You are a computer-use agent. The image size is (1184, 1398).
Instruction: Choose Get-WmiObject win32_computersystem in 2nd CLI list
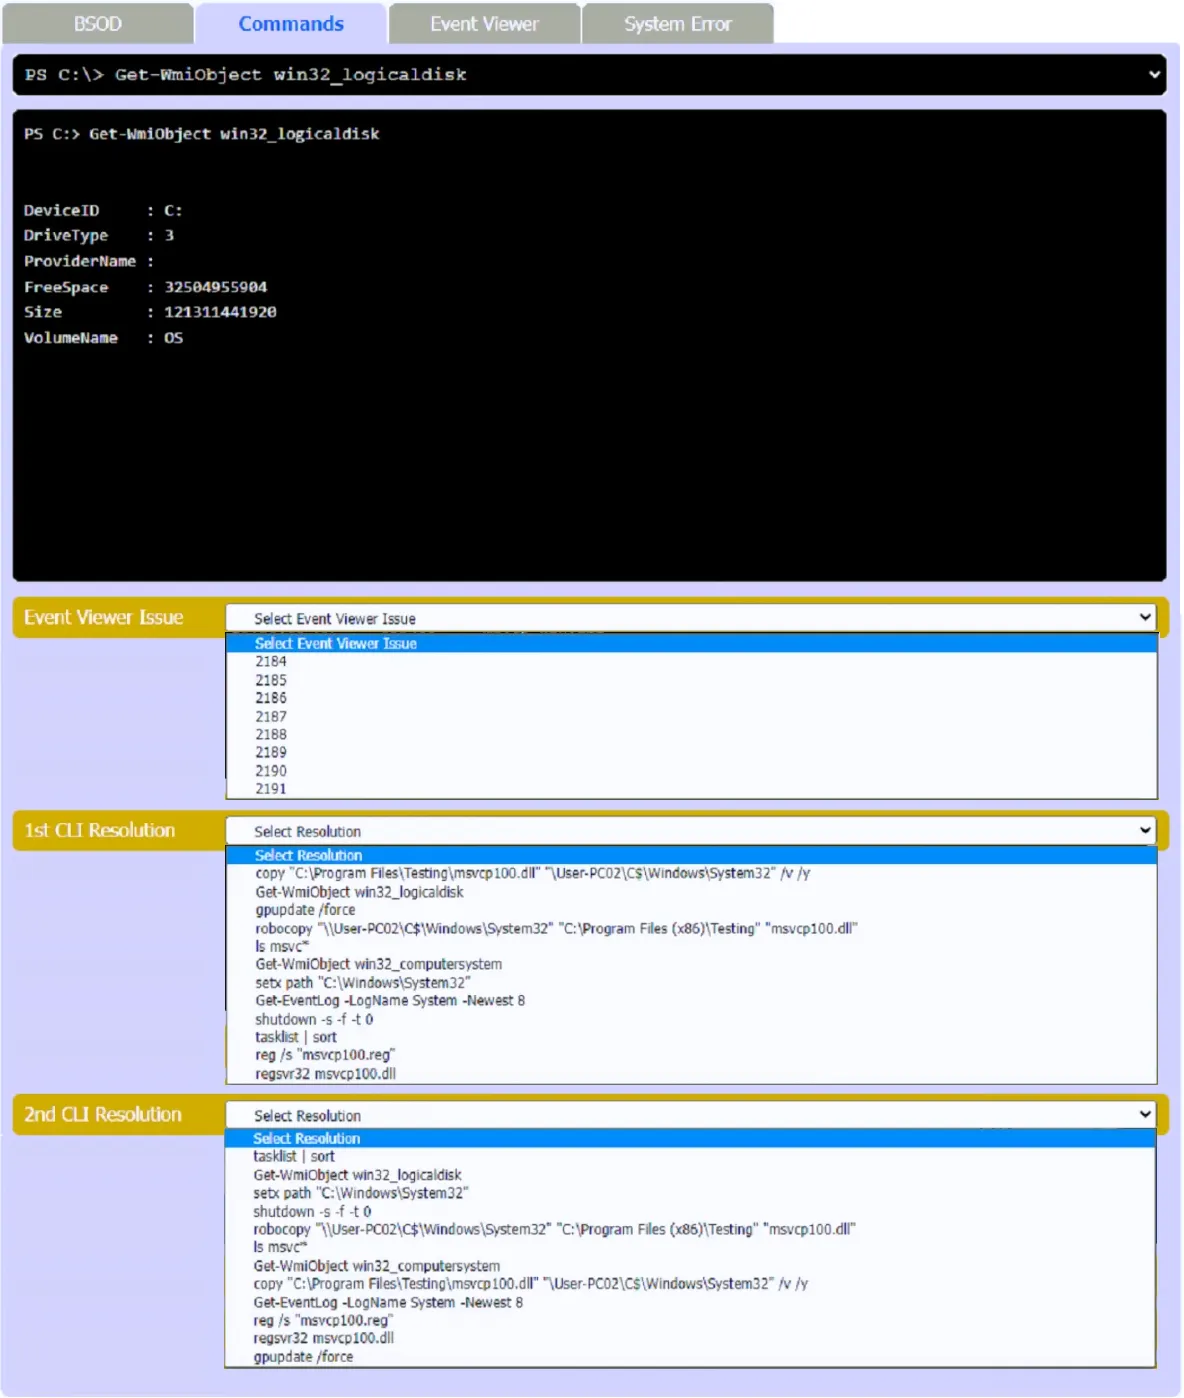(x=690, y=1266)
